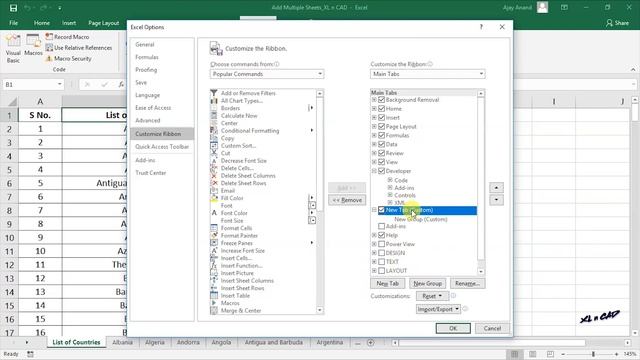Screen dimensions: 640x360
Task: Click new sheet plus button
Action: tap(371, 343)
